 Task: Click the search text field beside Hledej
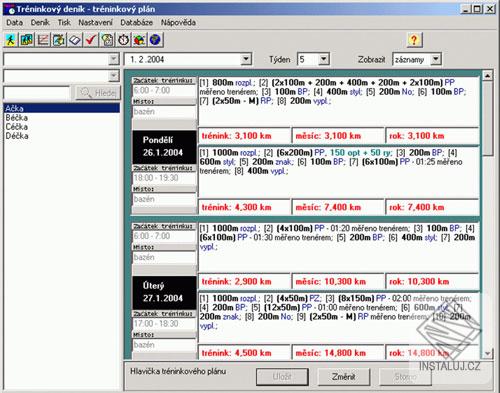pos(37,93)
